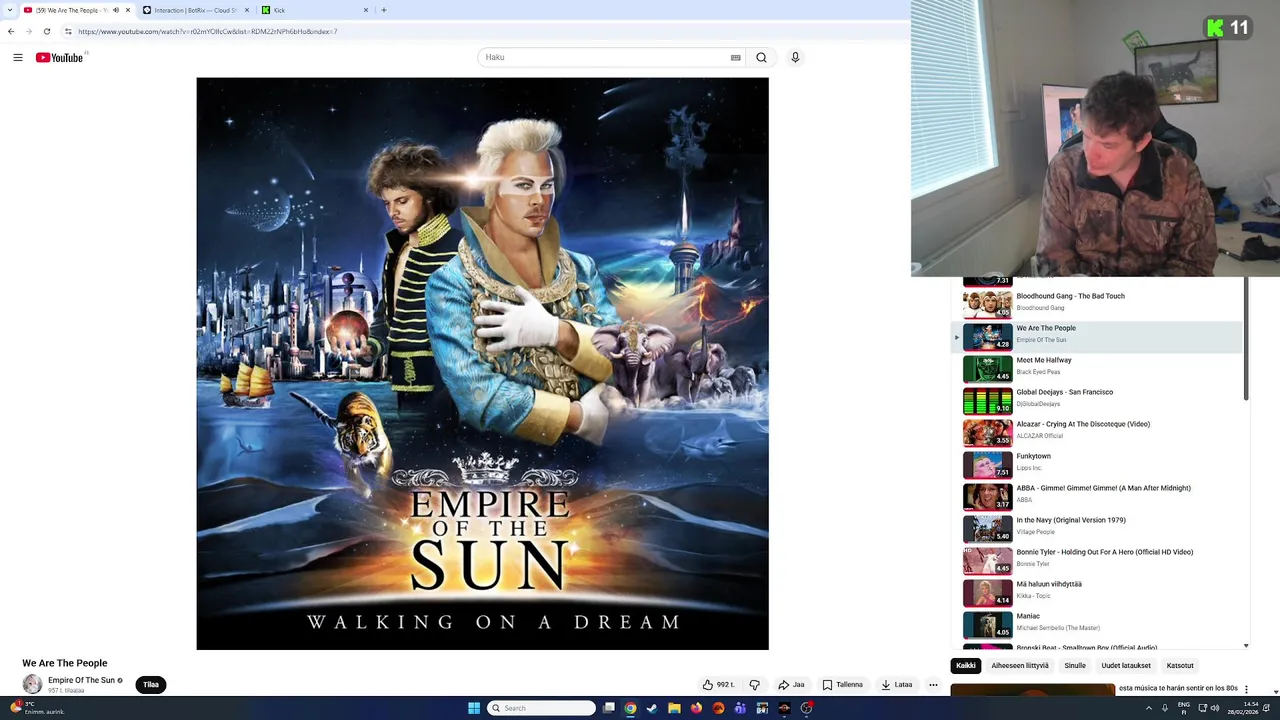
Task: Open the tab search dropdown arrow
Action: [10, 10]
